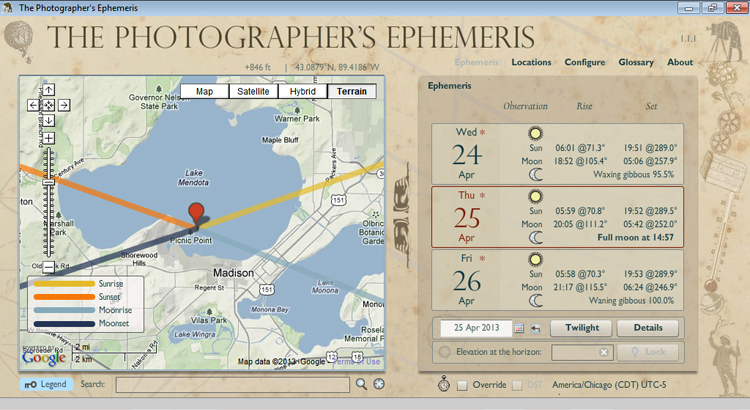Select the Fri 26 Apr day panel
750x410 pixels.
(x=557, y=280)
